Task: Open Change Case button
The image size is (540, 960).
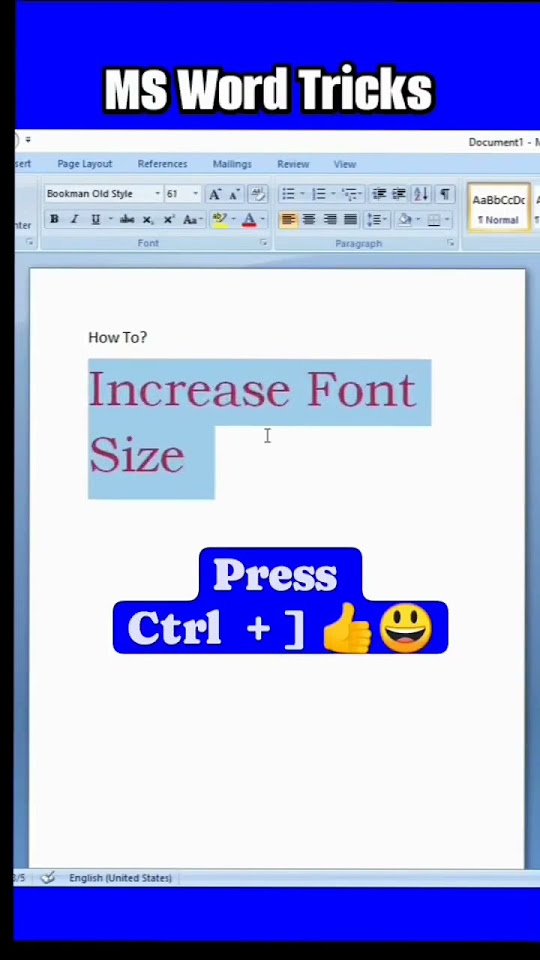Action: click(x=192, y=219)
